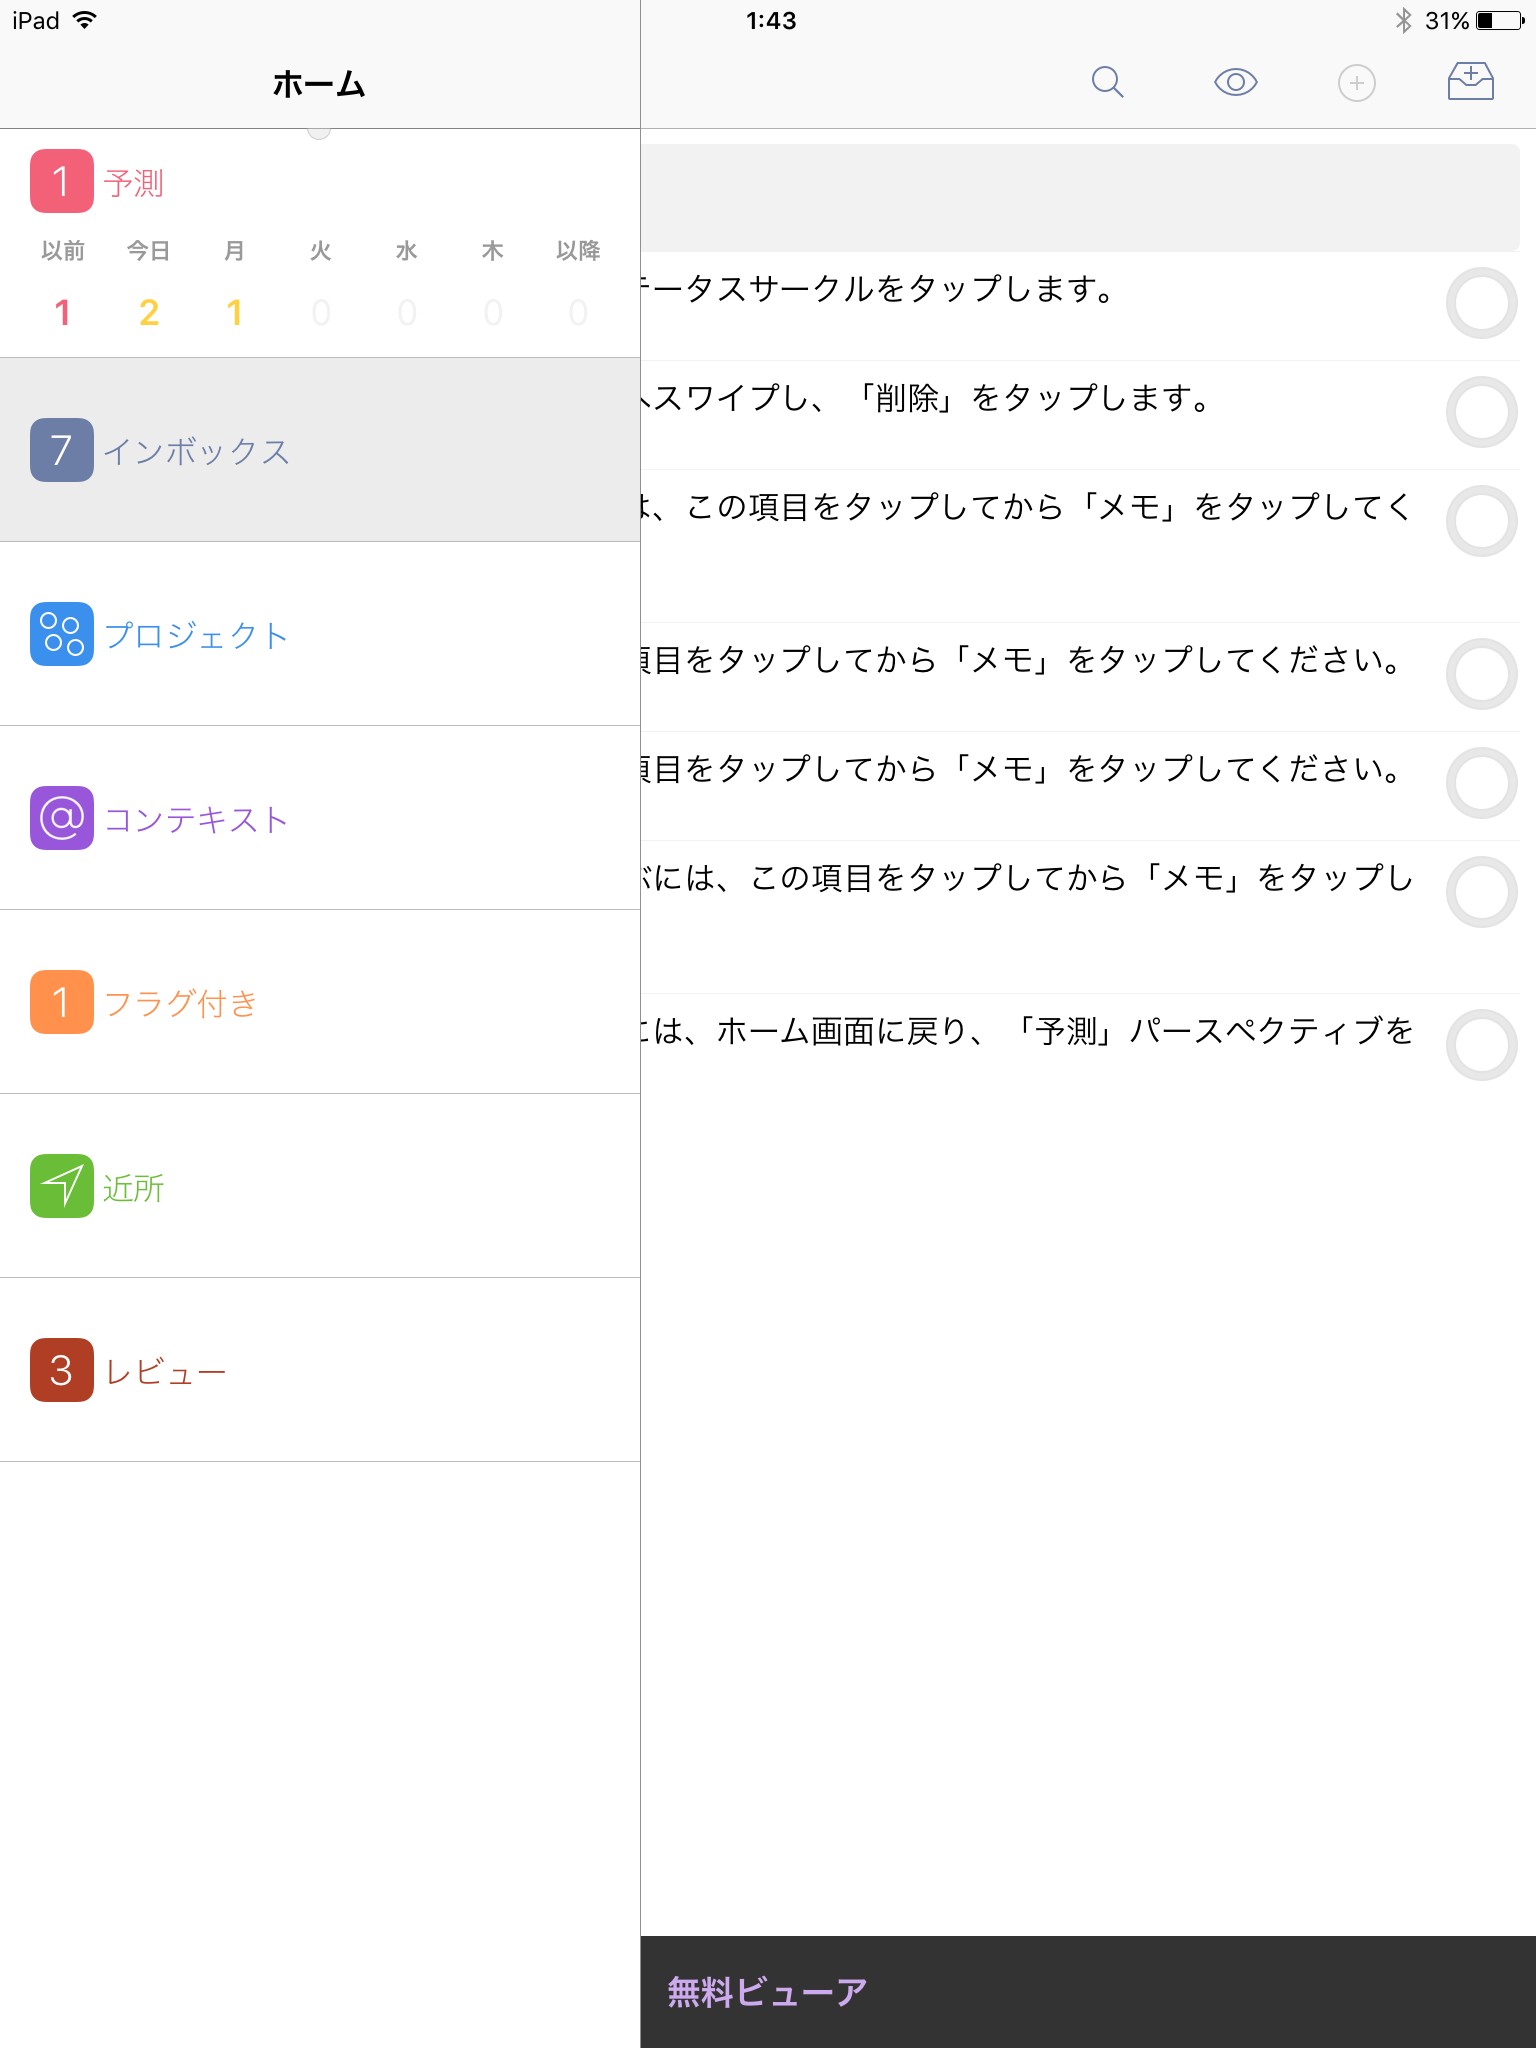Open the インボックス inbox perspective
This screenshot has height=2048, width=1536.
tap(196, 451)
